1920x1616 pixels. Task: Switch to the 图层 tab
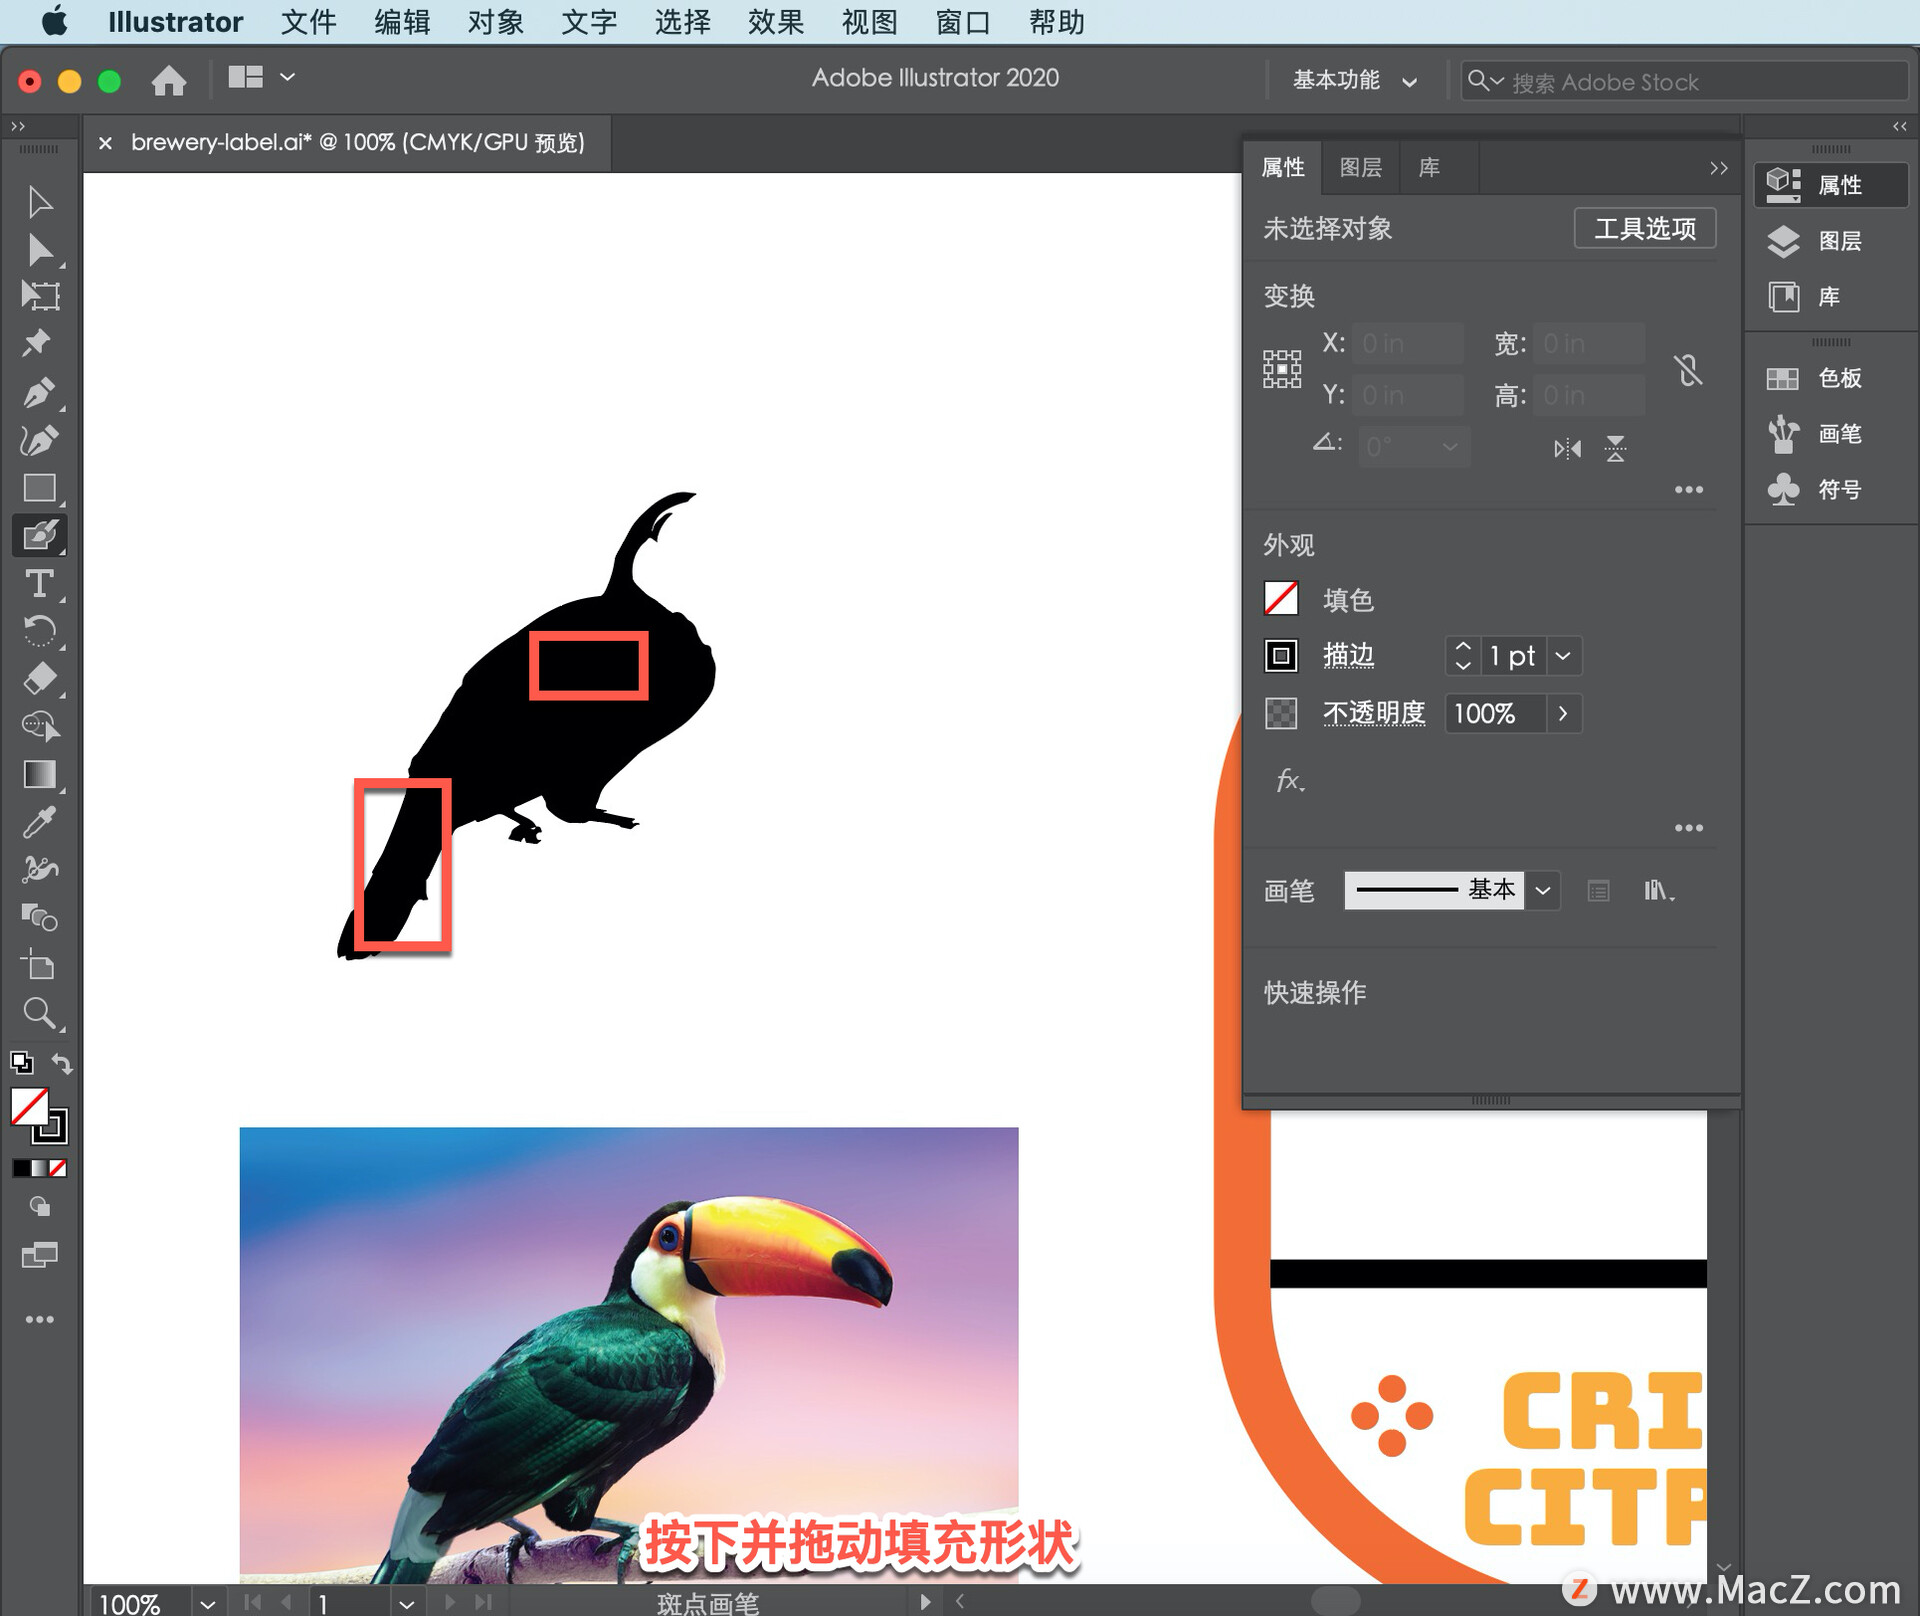[1360, 167]
